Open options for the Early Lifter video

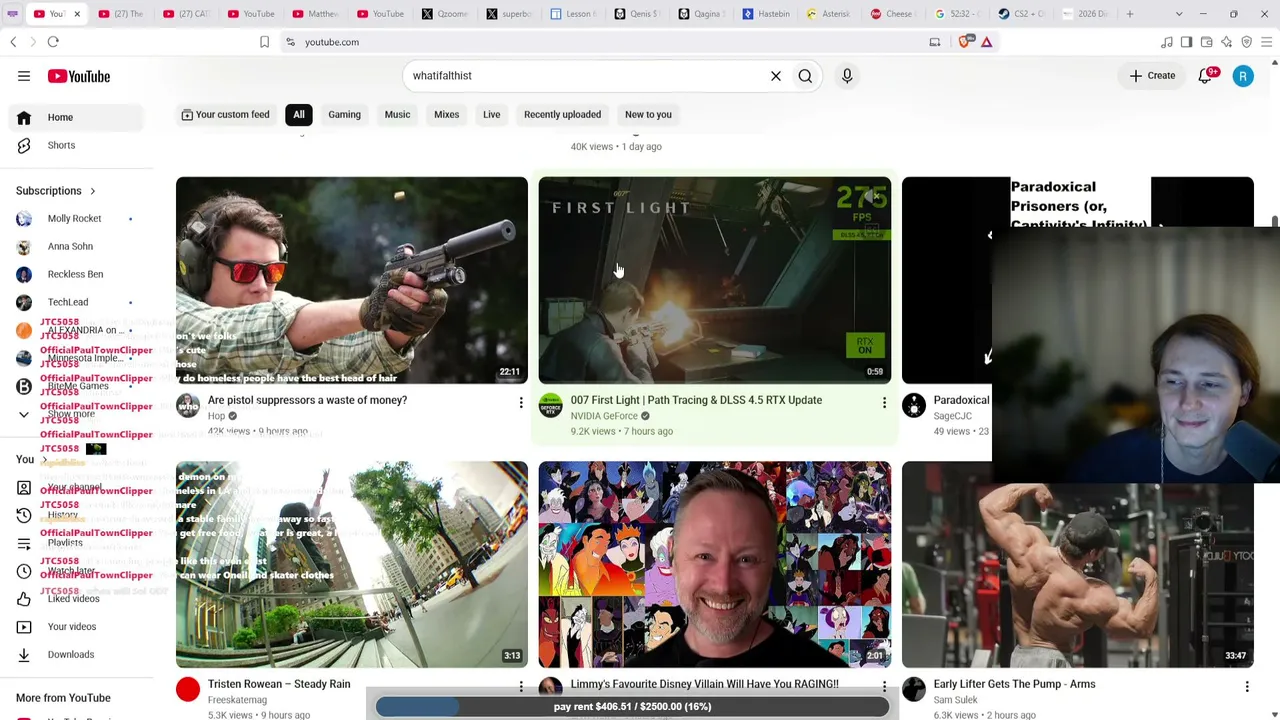click(1247, 687)
